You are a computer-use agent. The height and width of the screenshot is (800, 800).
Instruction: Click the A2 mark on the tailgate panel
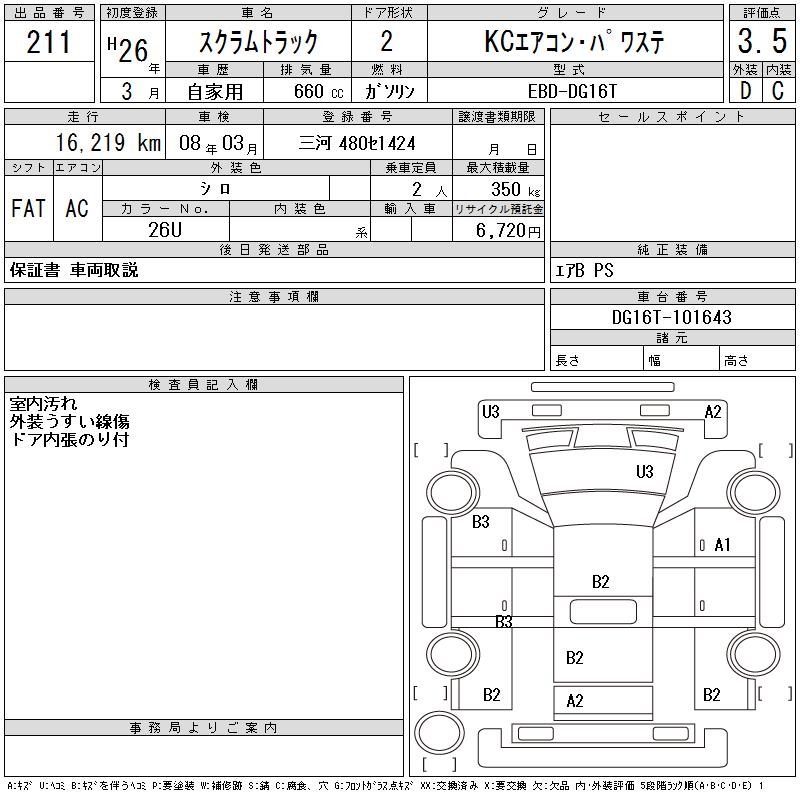[x=575, y=701]
